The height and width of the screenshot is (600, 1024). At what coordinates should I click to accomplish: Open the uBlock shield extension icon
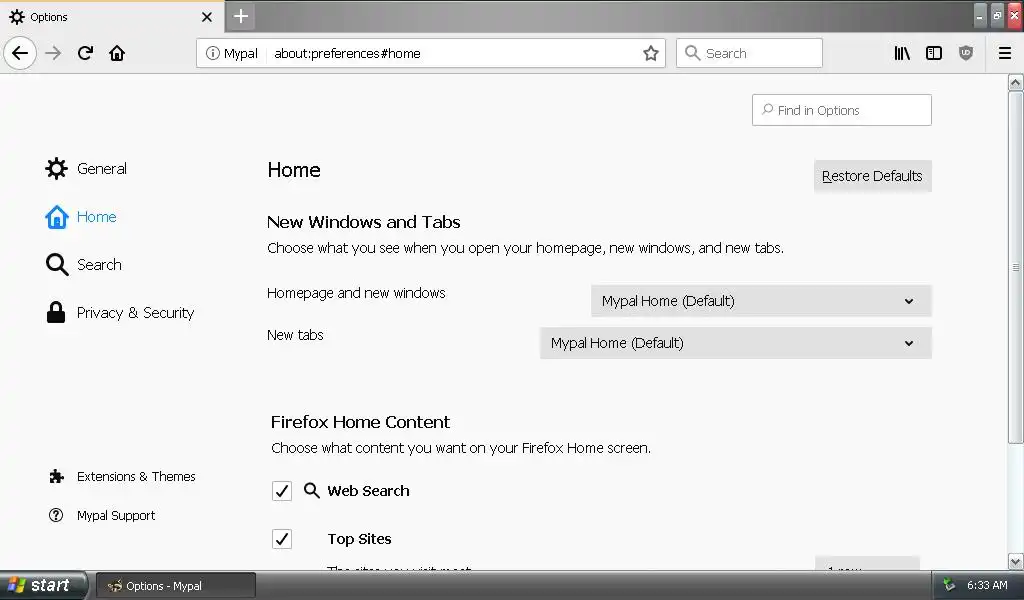tap(966, 53)
